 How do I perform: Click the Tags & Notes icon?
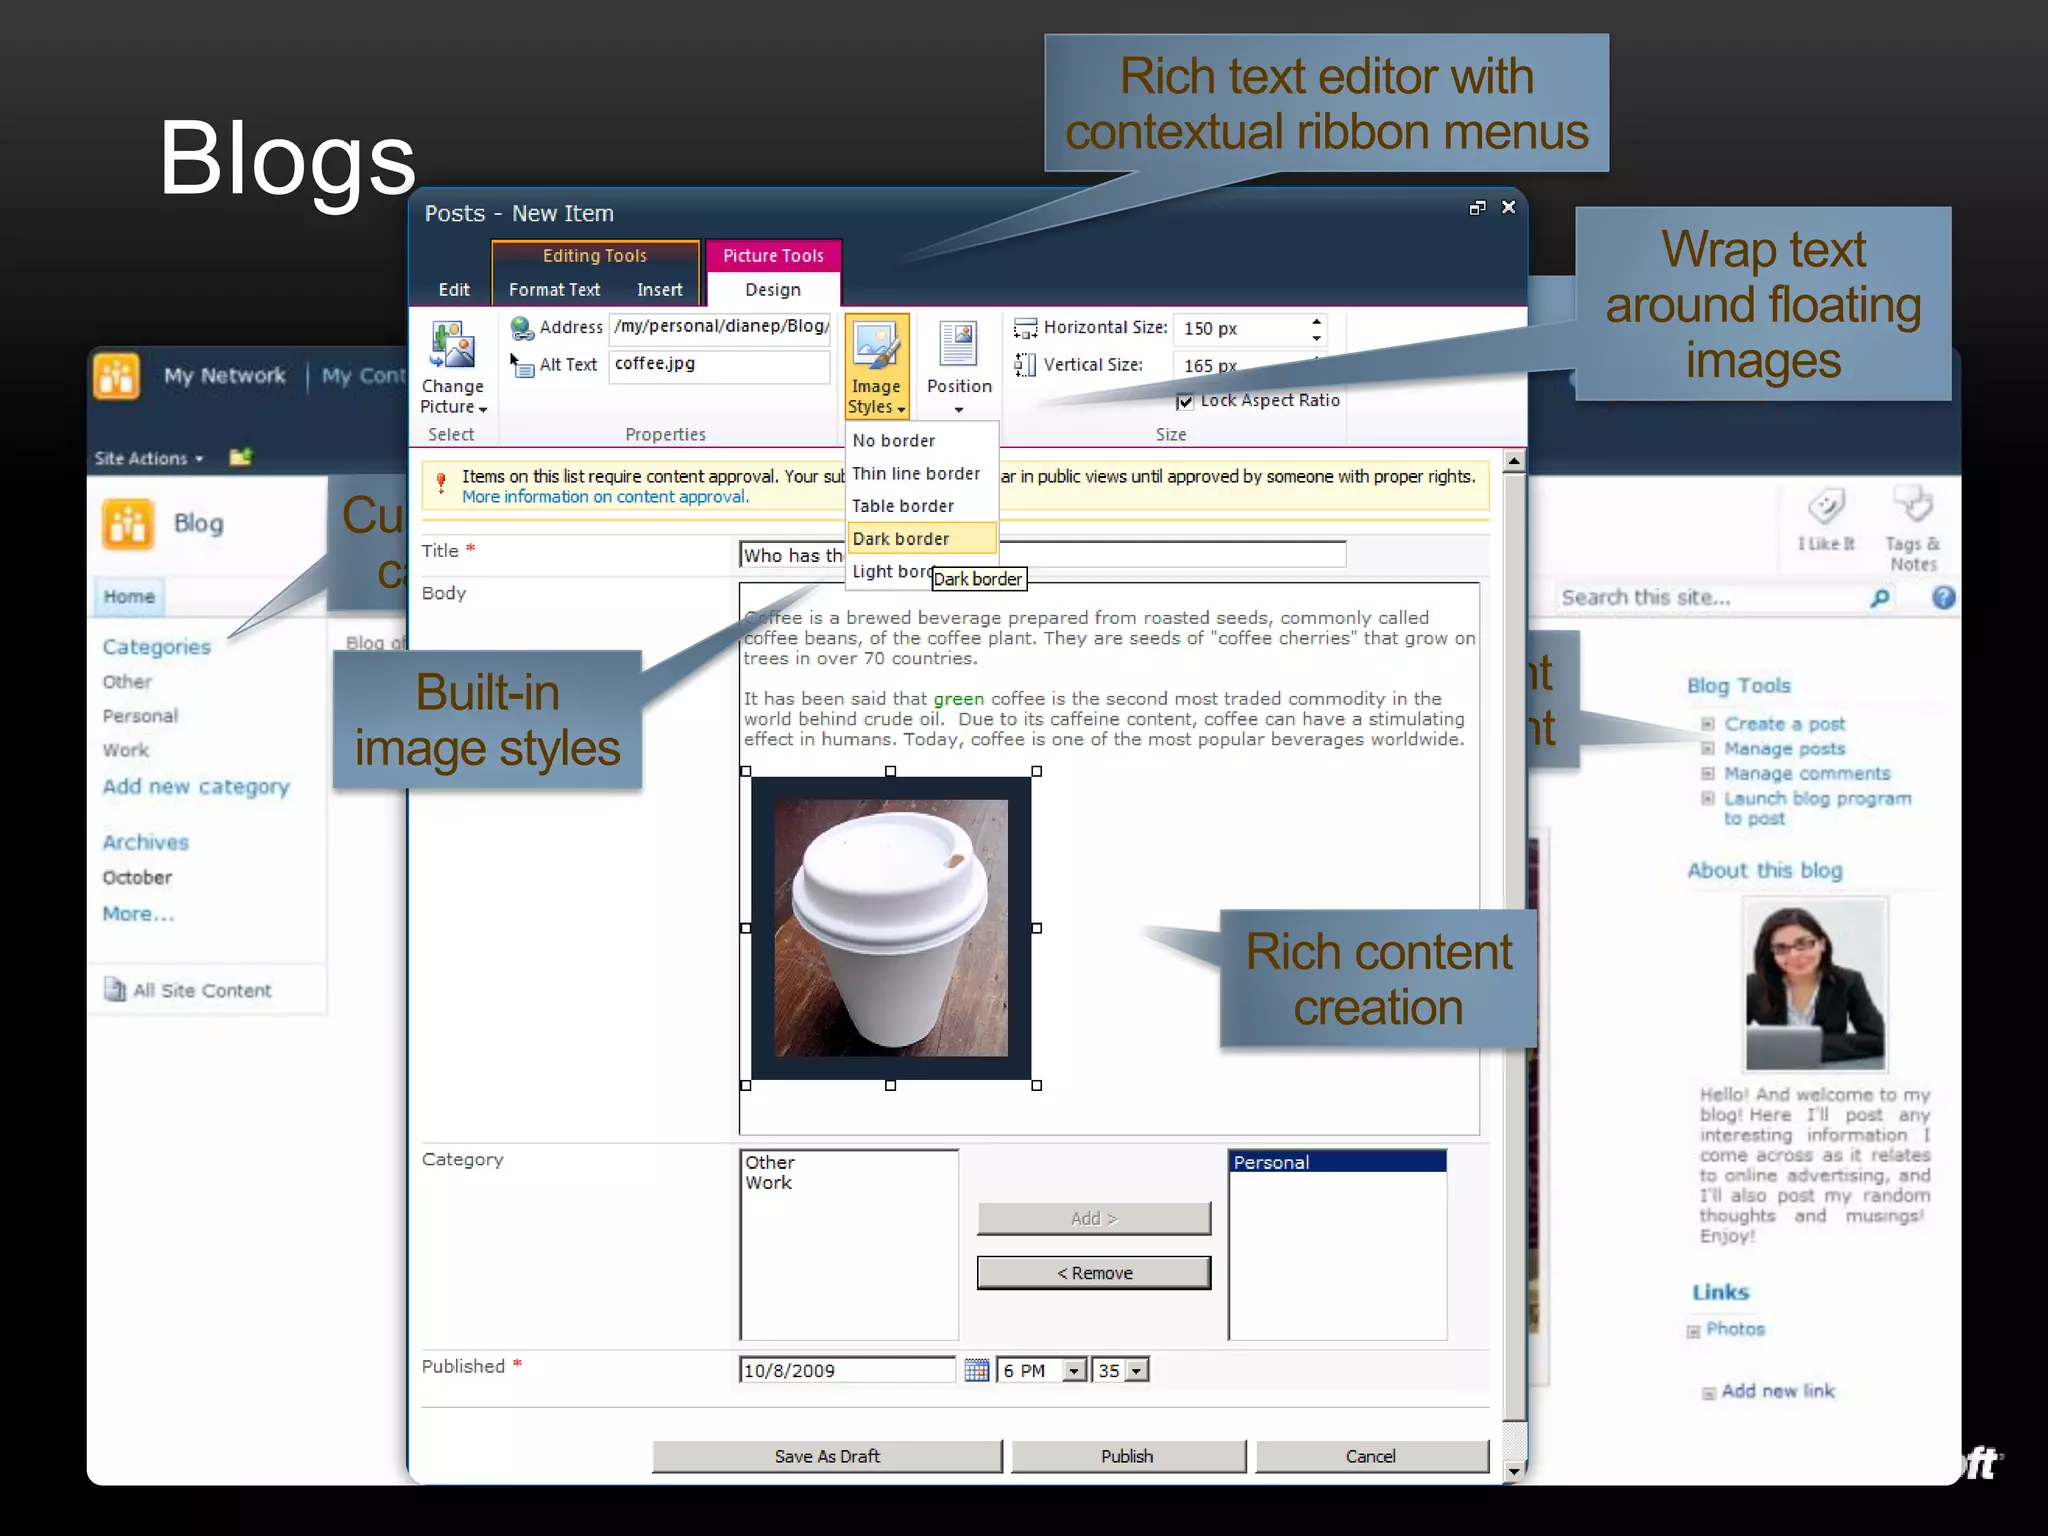pos(1913,505)
